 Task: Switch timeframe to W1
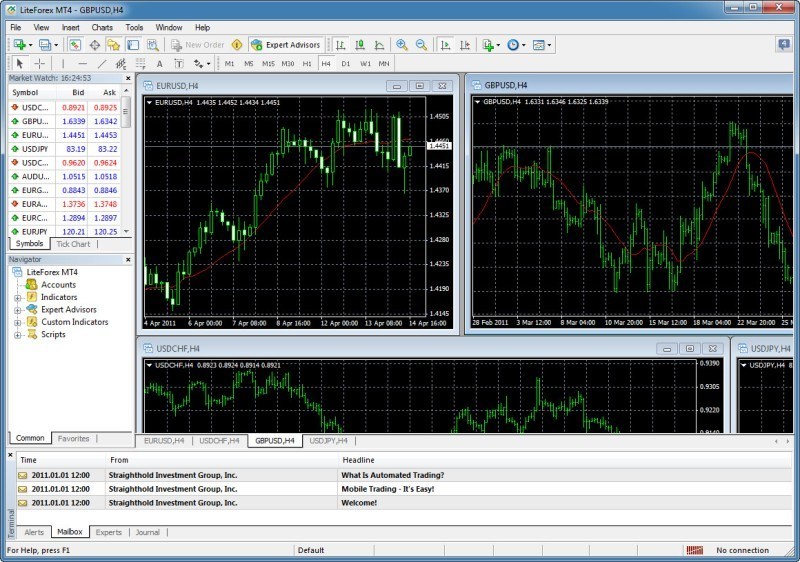point(365,64)
